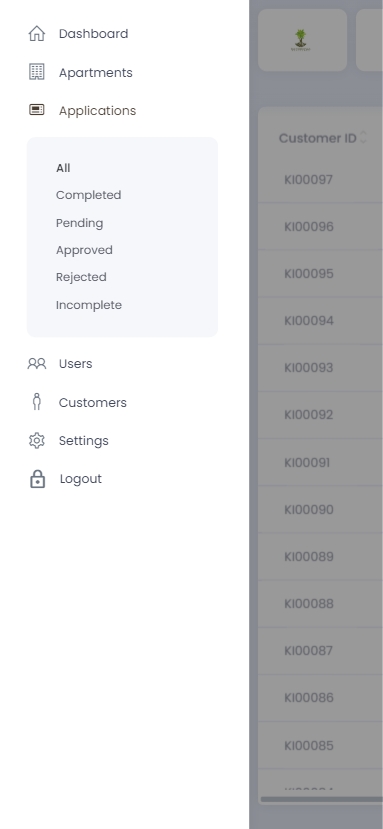
Task: Sort the table by Customer ID arrows
Action: click(363, 137)
